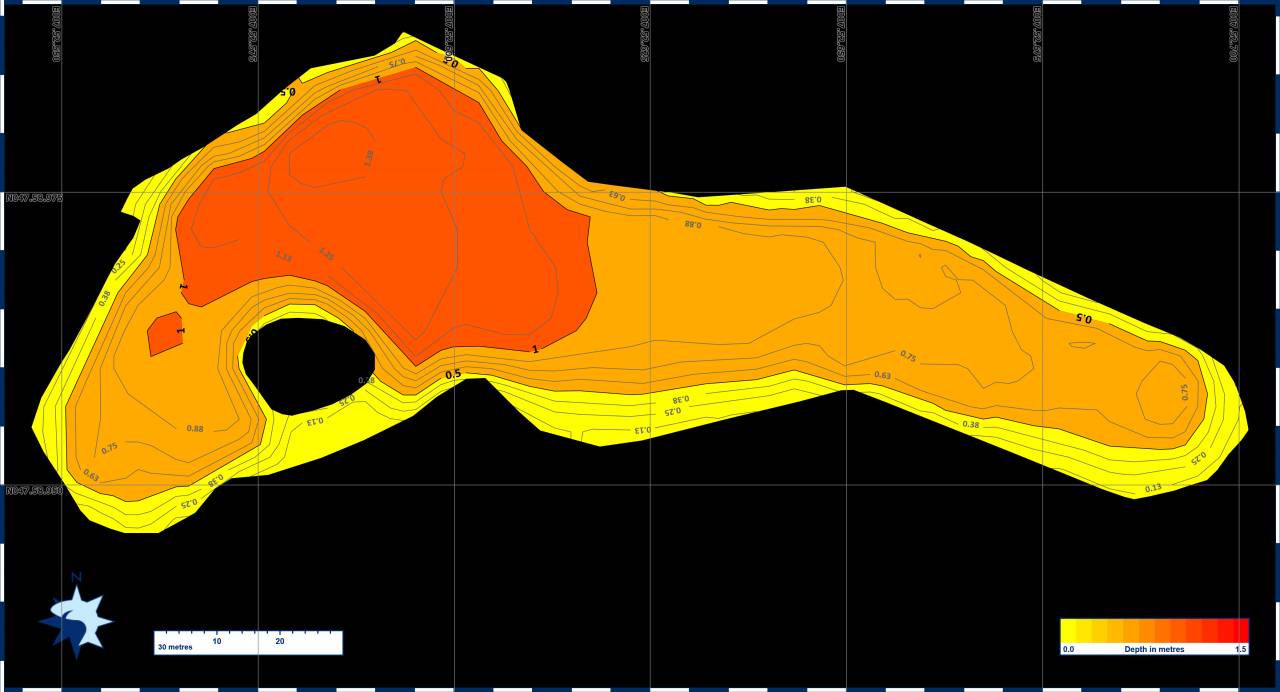Click the N047.58.975 latitude grid label
Image resolution: width=1280 pixels, height=692 pixels.
[x=34, y=198]
